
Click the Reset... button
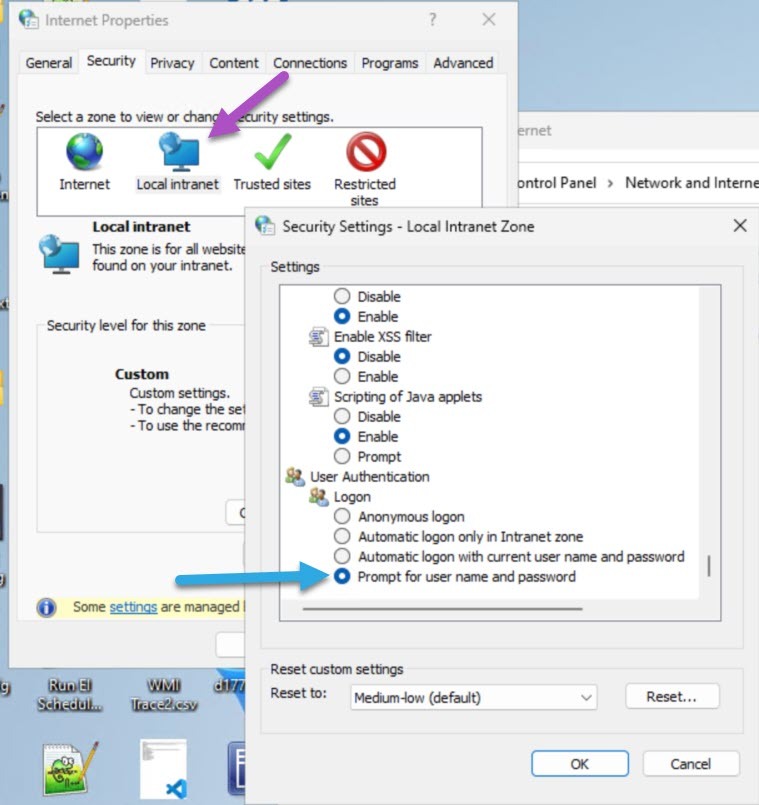pos(671,696)
